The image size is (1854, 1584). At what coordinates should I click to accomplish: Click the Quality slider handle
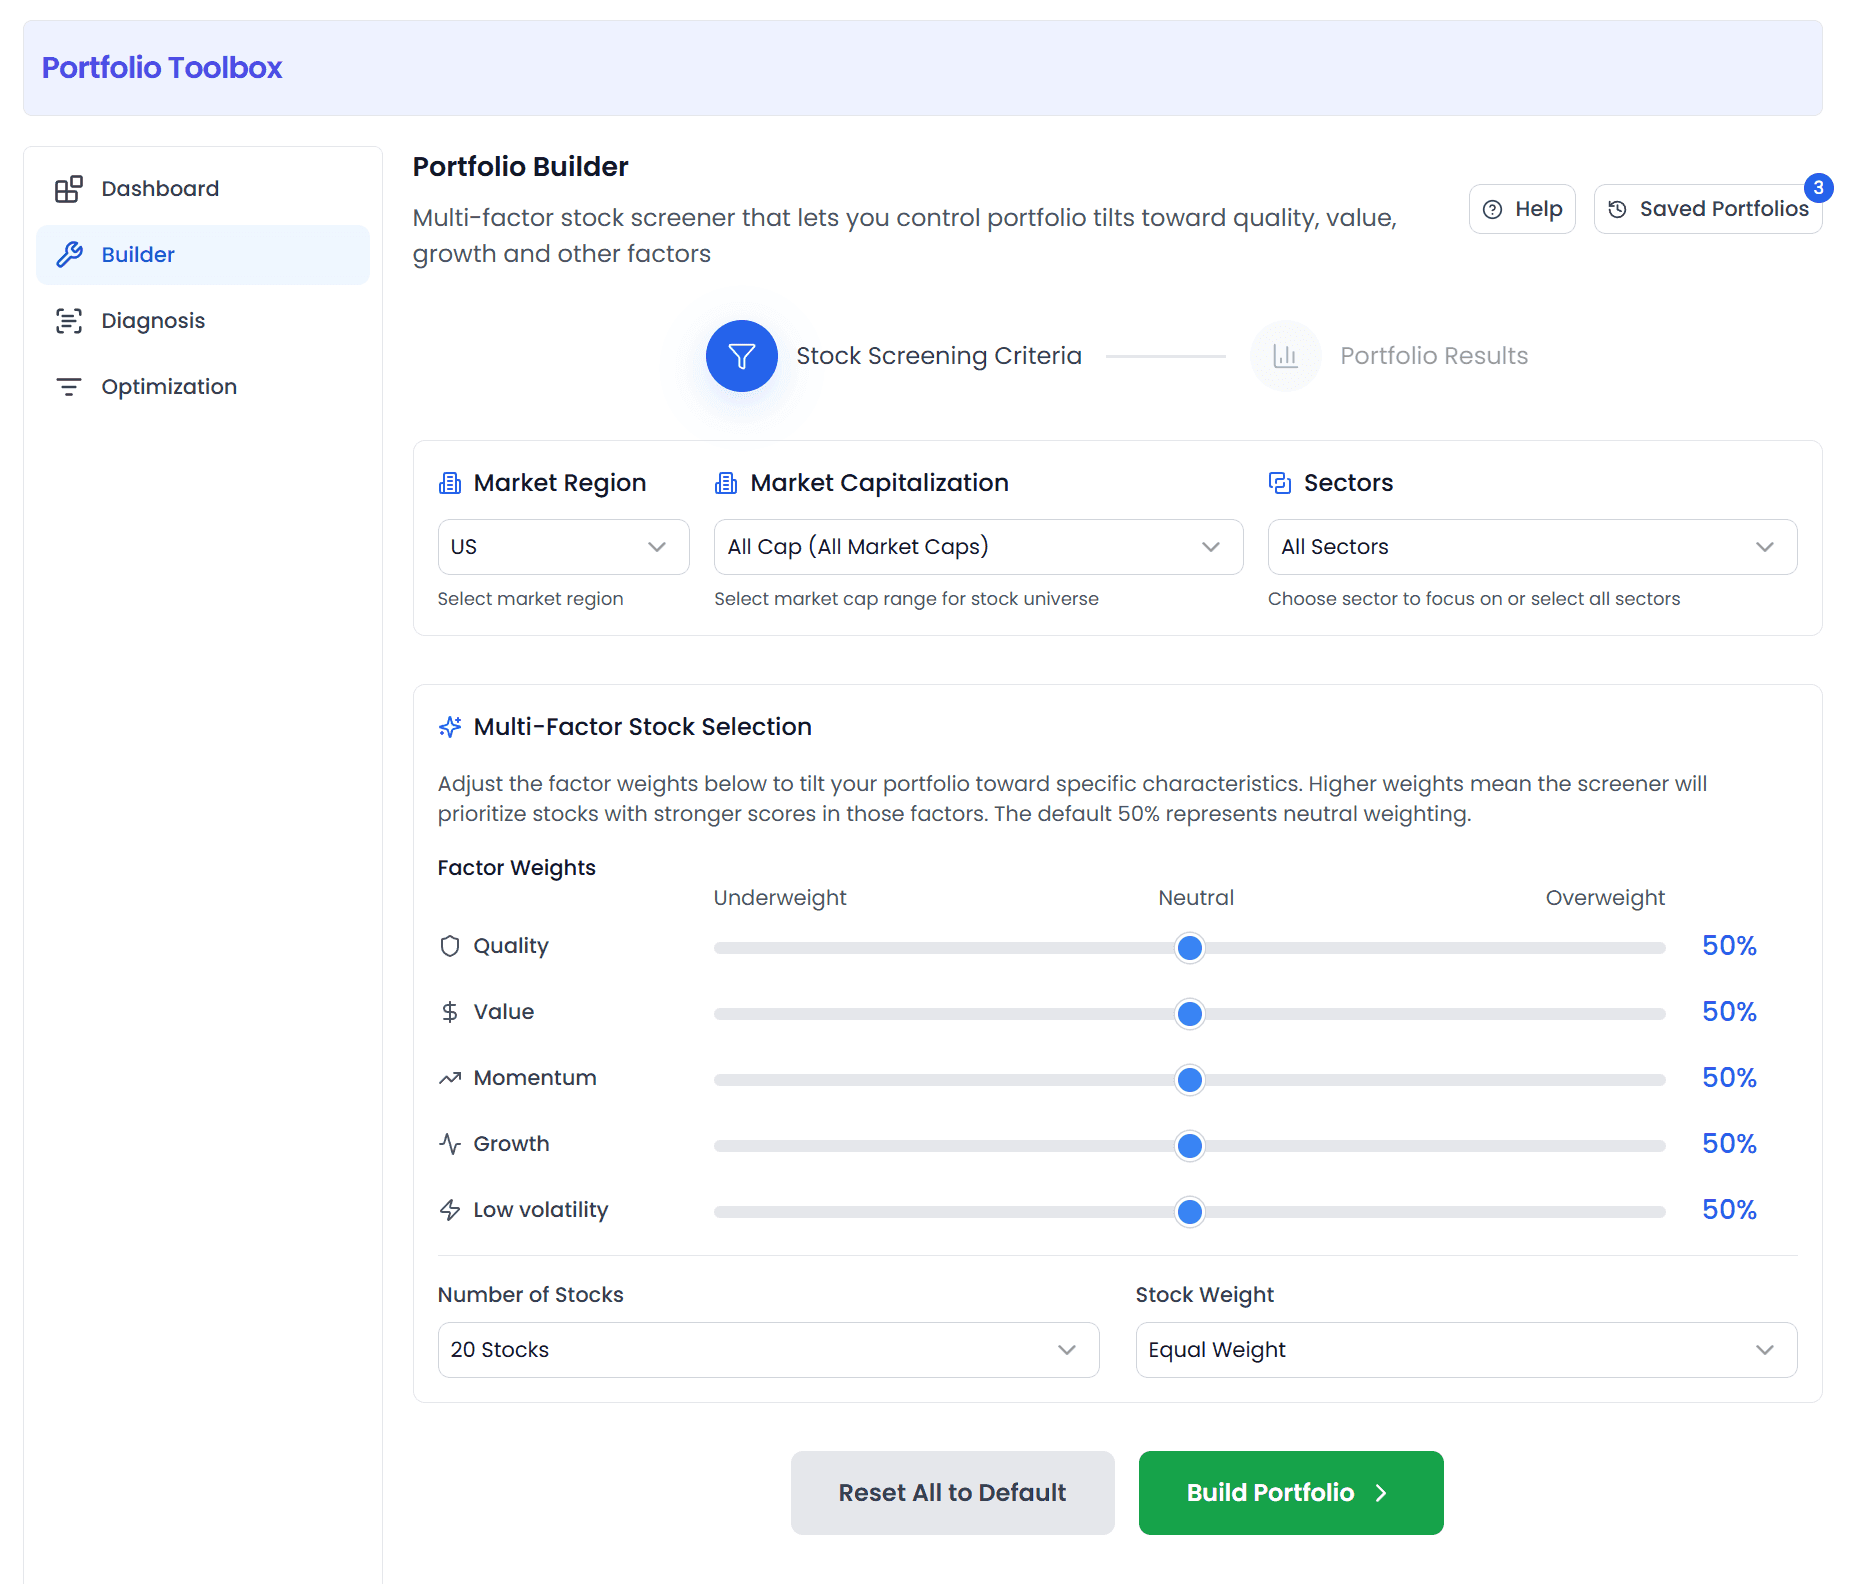(x=1190, y=948)
